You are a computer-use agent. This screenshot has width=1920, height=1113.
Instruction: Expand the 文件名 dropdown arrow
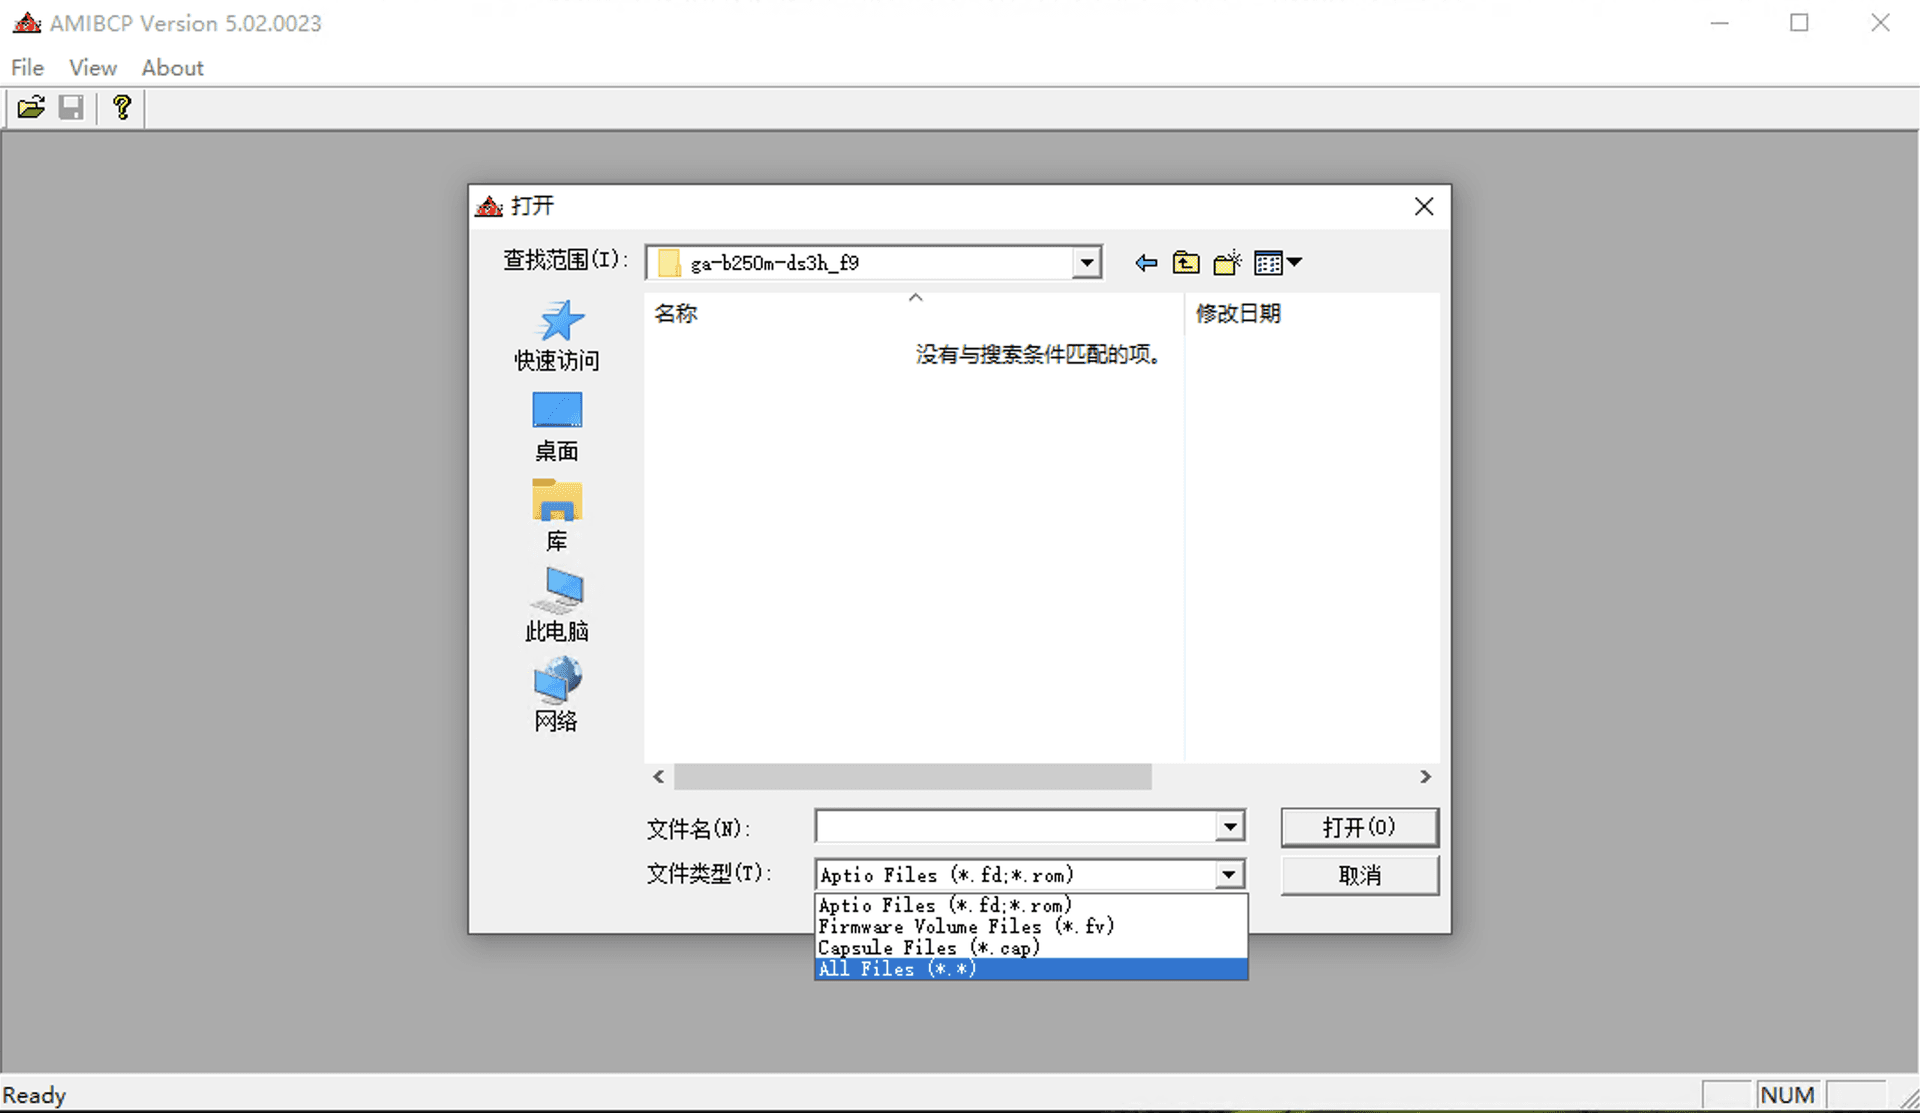(x=1230, y=827)
